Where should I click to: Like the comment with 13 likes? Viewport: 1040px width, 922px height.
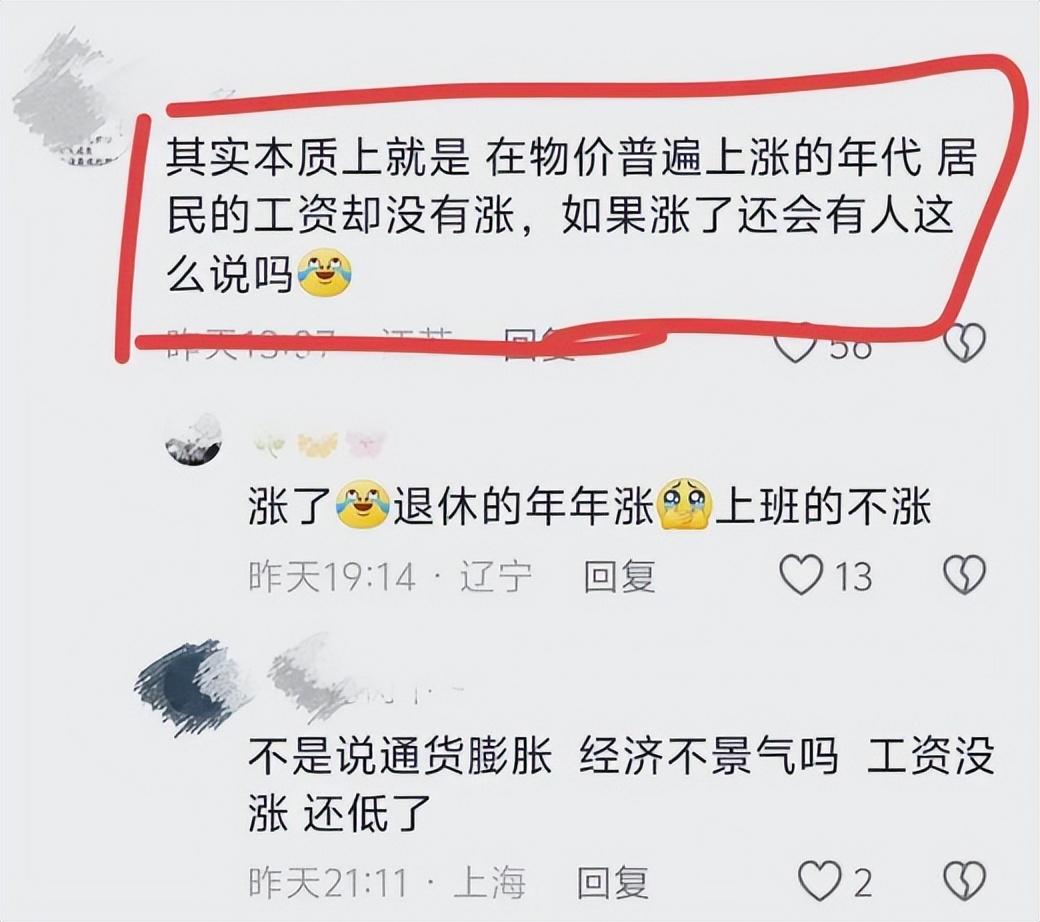click(801, 574)
